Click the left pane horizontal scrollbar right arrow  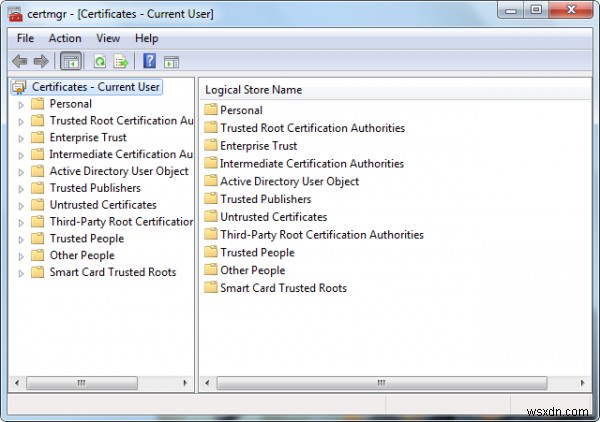coord(186,383)
